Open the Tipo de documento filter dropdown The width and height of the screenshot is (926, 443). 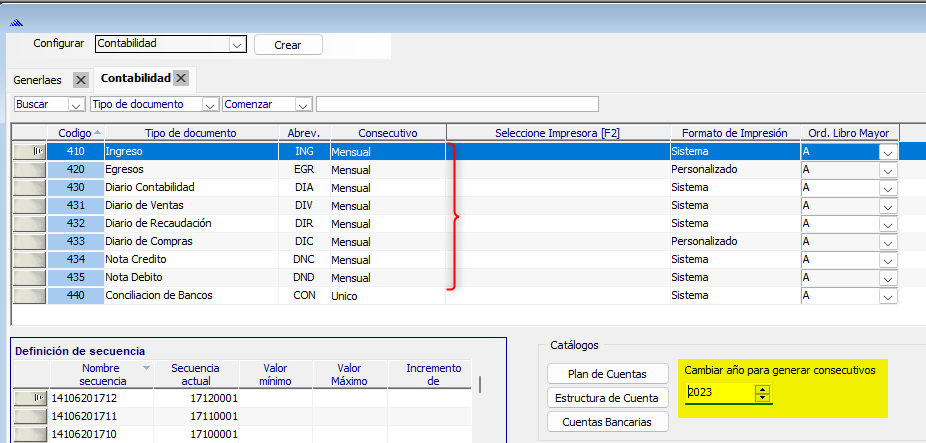point(210,104)
